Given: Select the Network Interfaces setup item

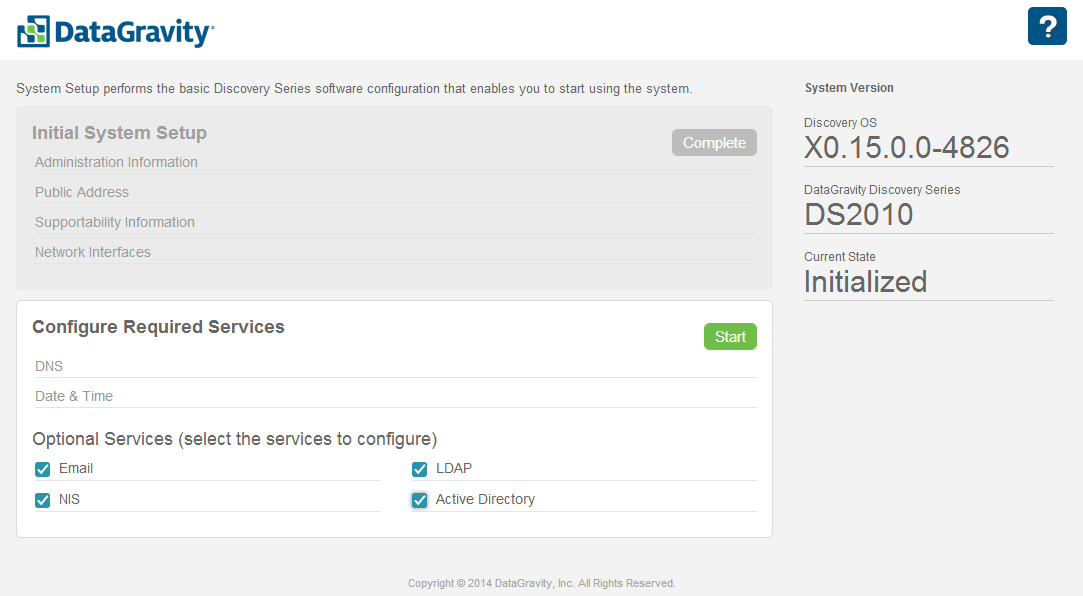Looking at the screenshot, I should click(93, 251).
